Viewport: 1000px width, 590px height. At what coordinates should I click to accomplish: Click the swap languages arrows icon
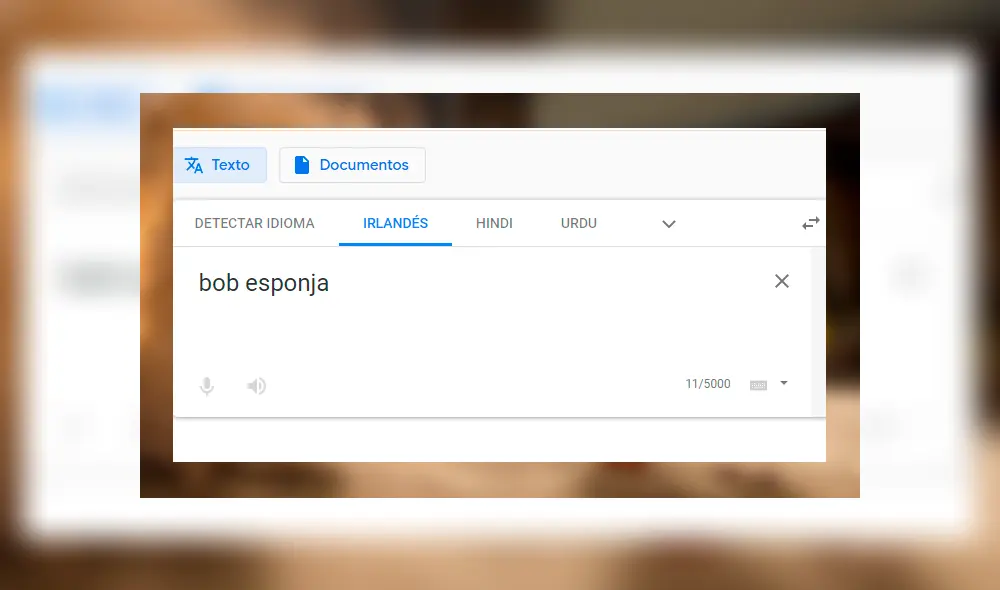(810, 223)
